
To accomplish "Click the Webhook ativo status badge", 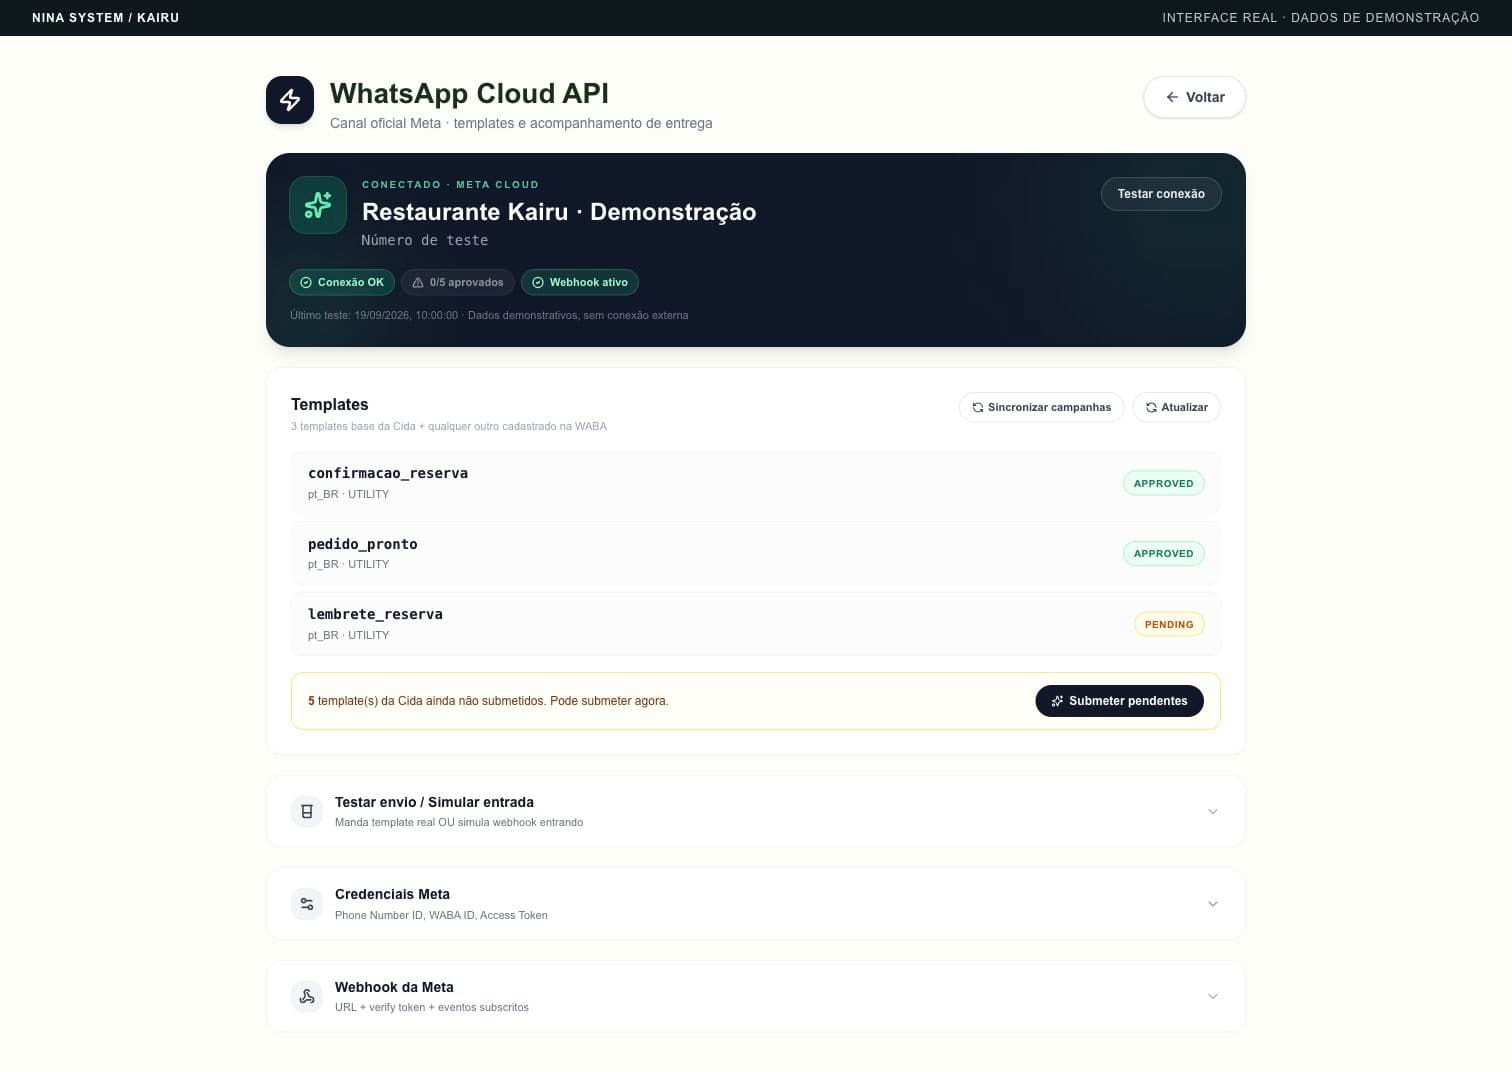I will click(580, 282).
